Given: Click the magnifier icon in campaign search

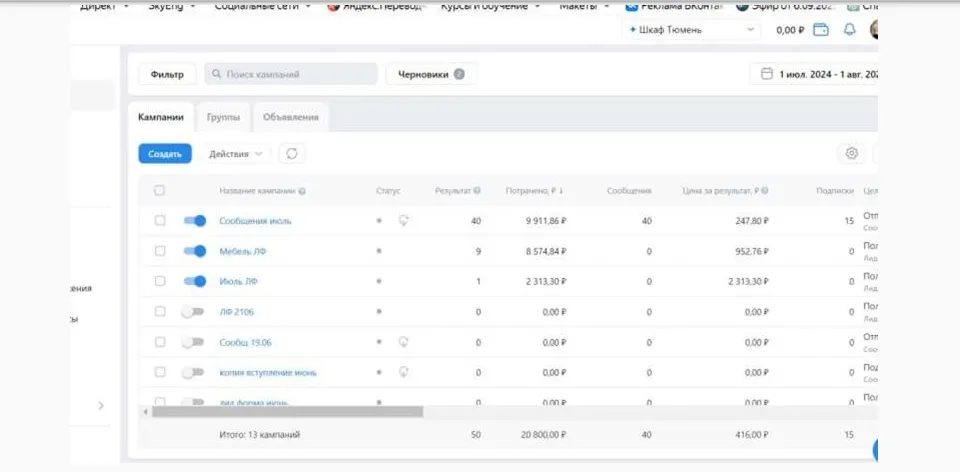Looking at the screenshot, I should [x=216, y=74].
